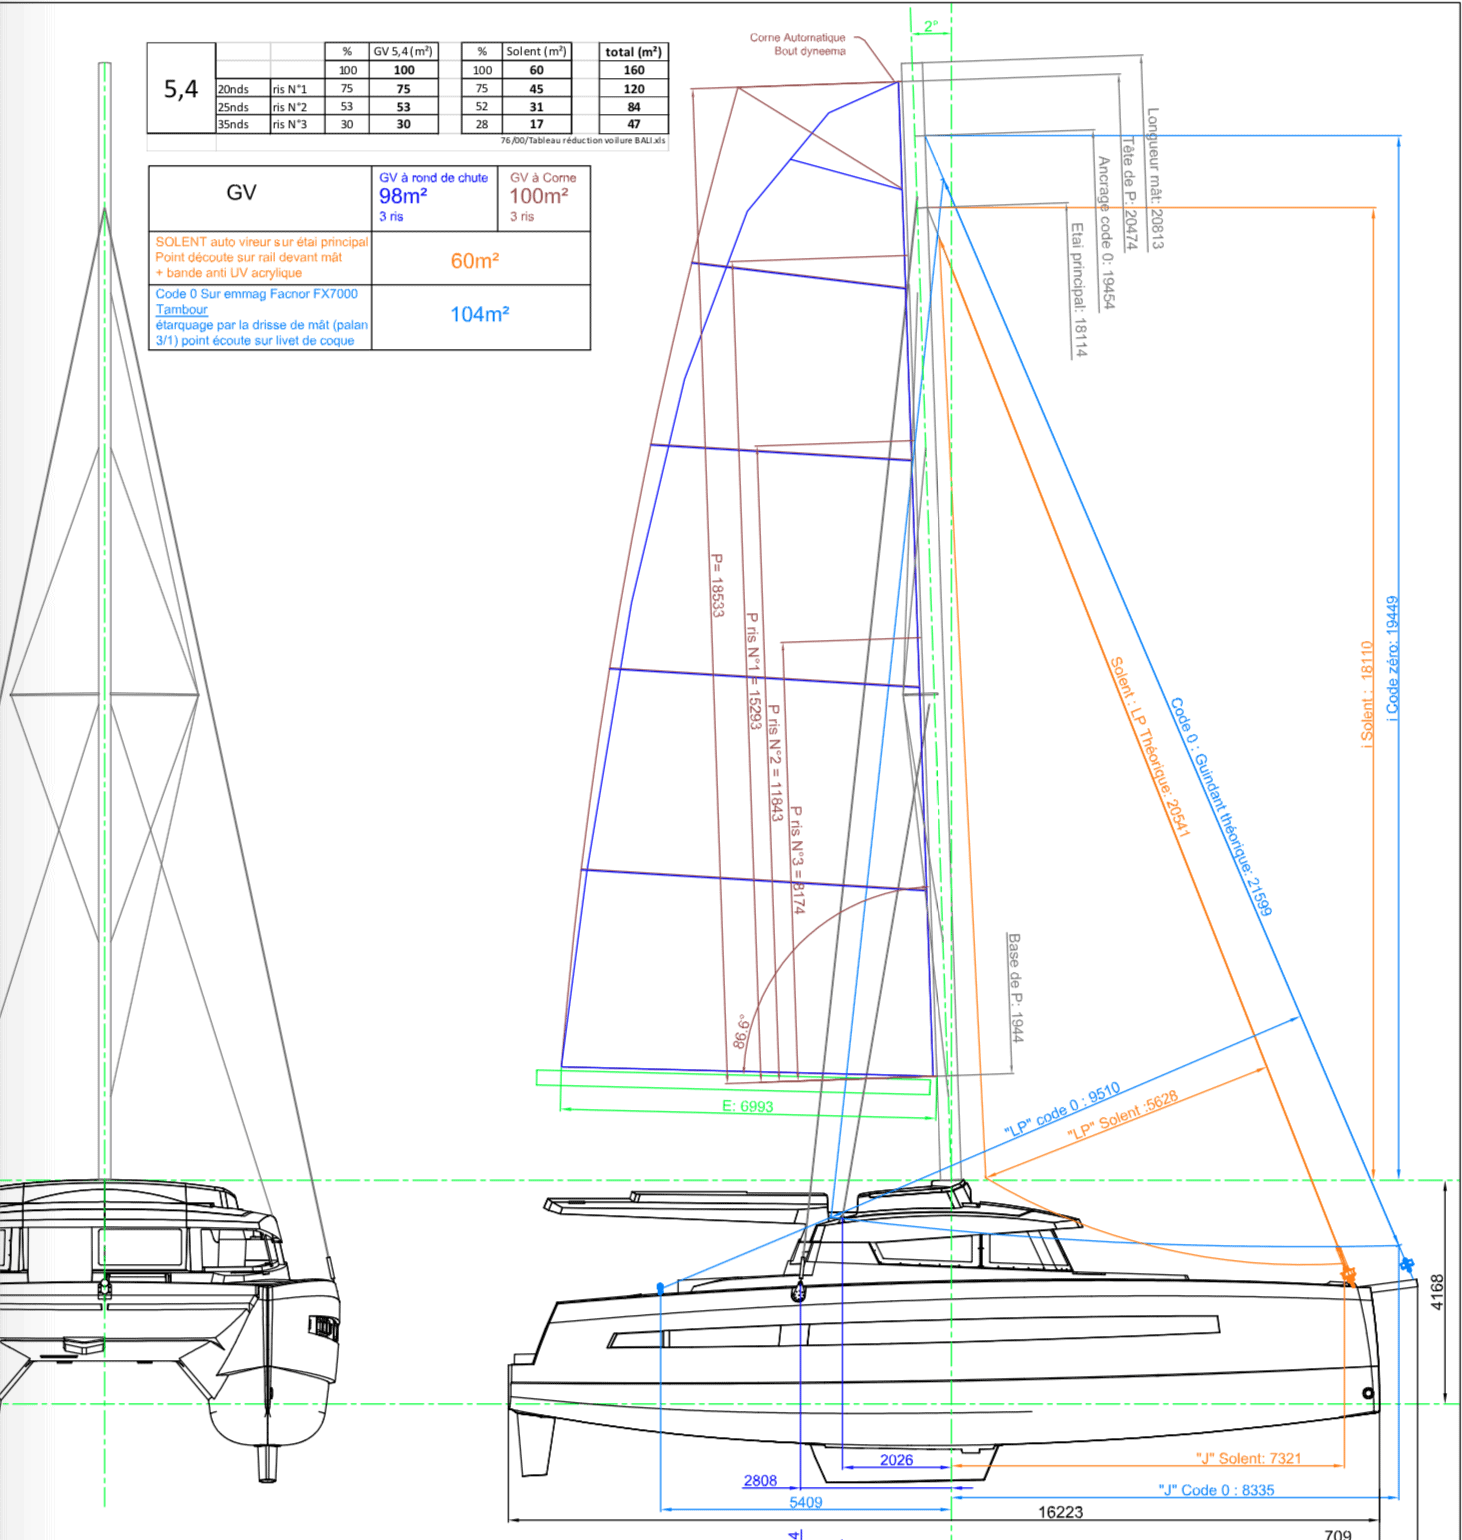Screen dimensions: 1462x1540
Task: Click the Corne Automatique Bout dyneema label
Action: [798, 45]
